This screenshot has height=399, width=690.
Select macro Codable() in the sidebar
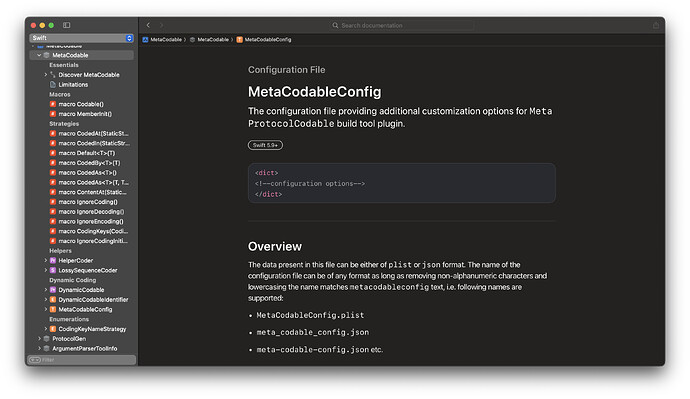(x=81, y=104)
